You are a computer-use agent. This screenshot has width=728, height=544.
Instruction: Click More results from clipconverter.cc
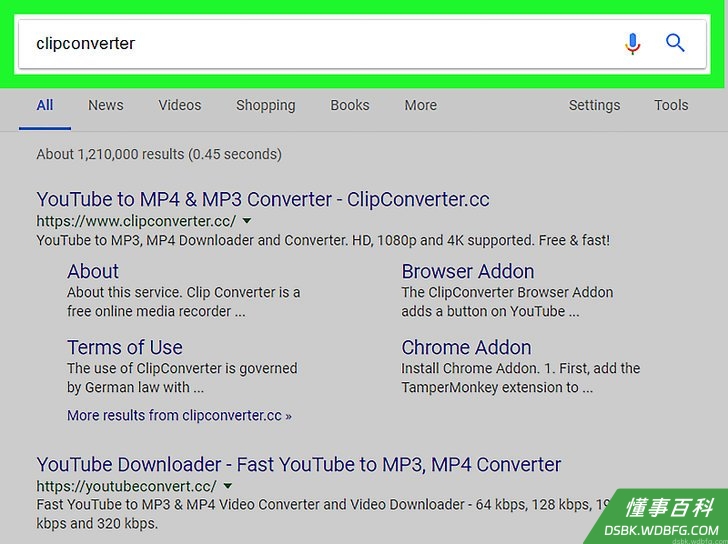(x=179, y=415)
